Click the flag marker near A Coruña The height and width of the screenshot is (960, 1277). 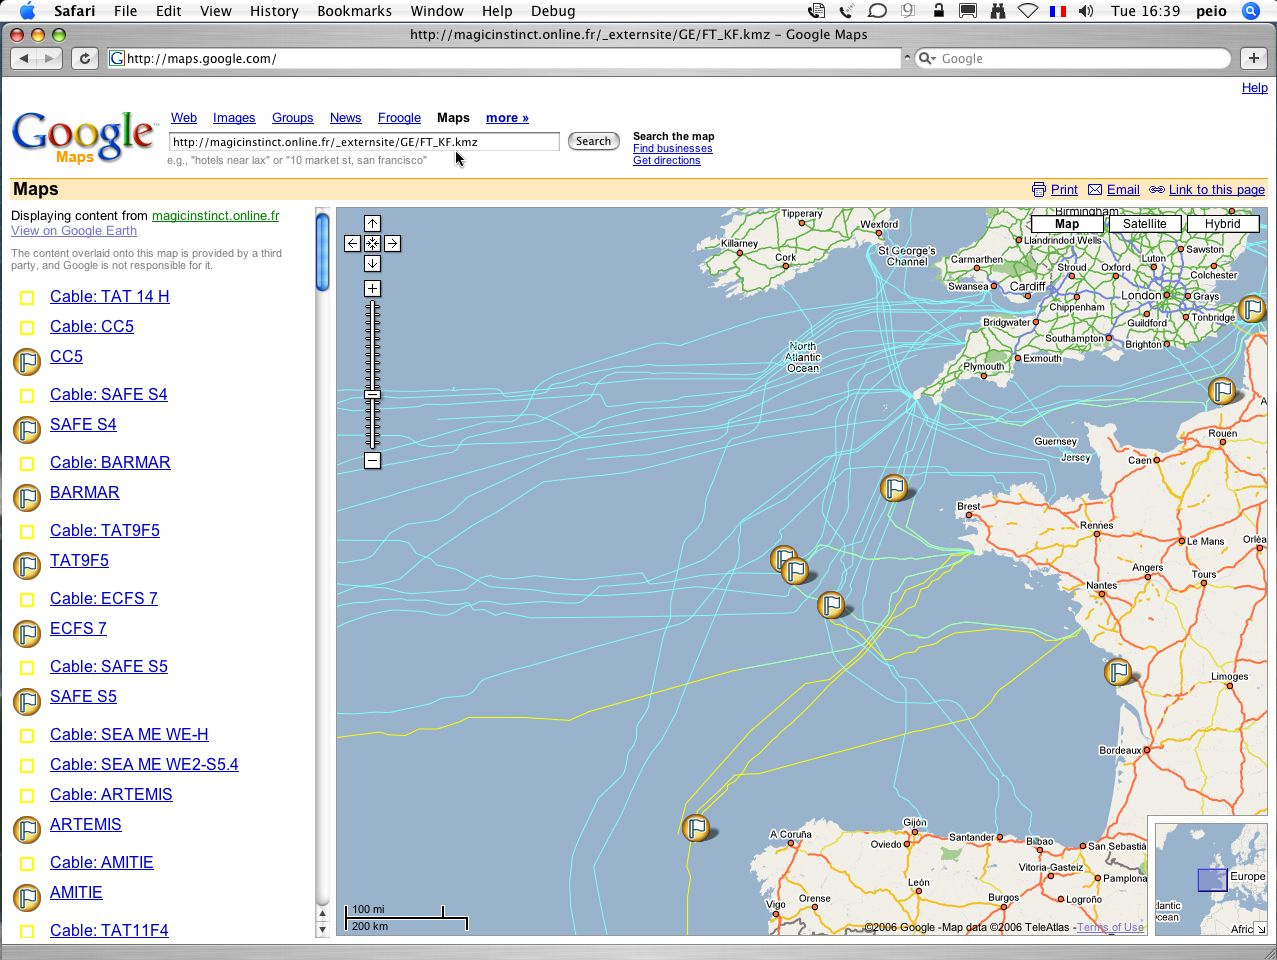pyautogui.click(x=695, y=827)
